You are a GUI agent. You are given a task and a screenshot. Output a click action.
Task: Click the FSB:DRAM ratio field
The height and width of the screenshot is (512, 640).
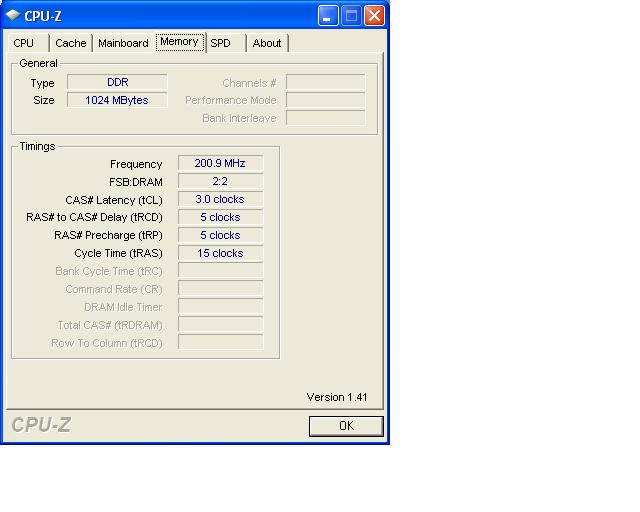(220, 182)
